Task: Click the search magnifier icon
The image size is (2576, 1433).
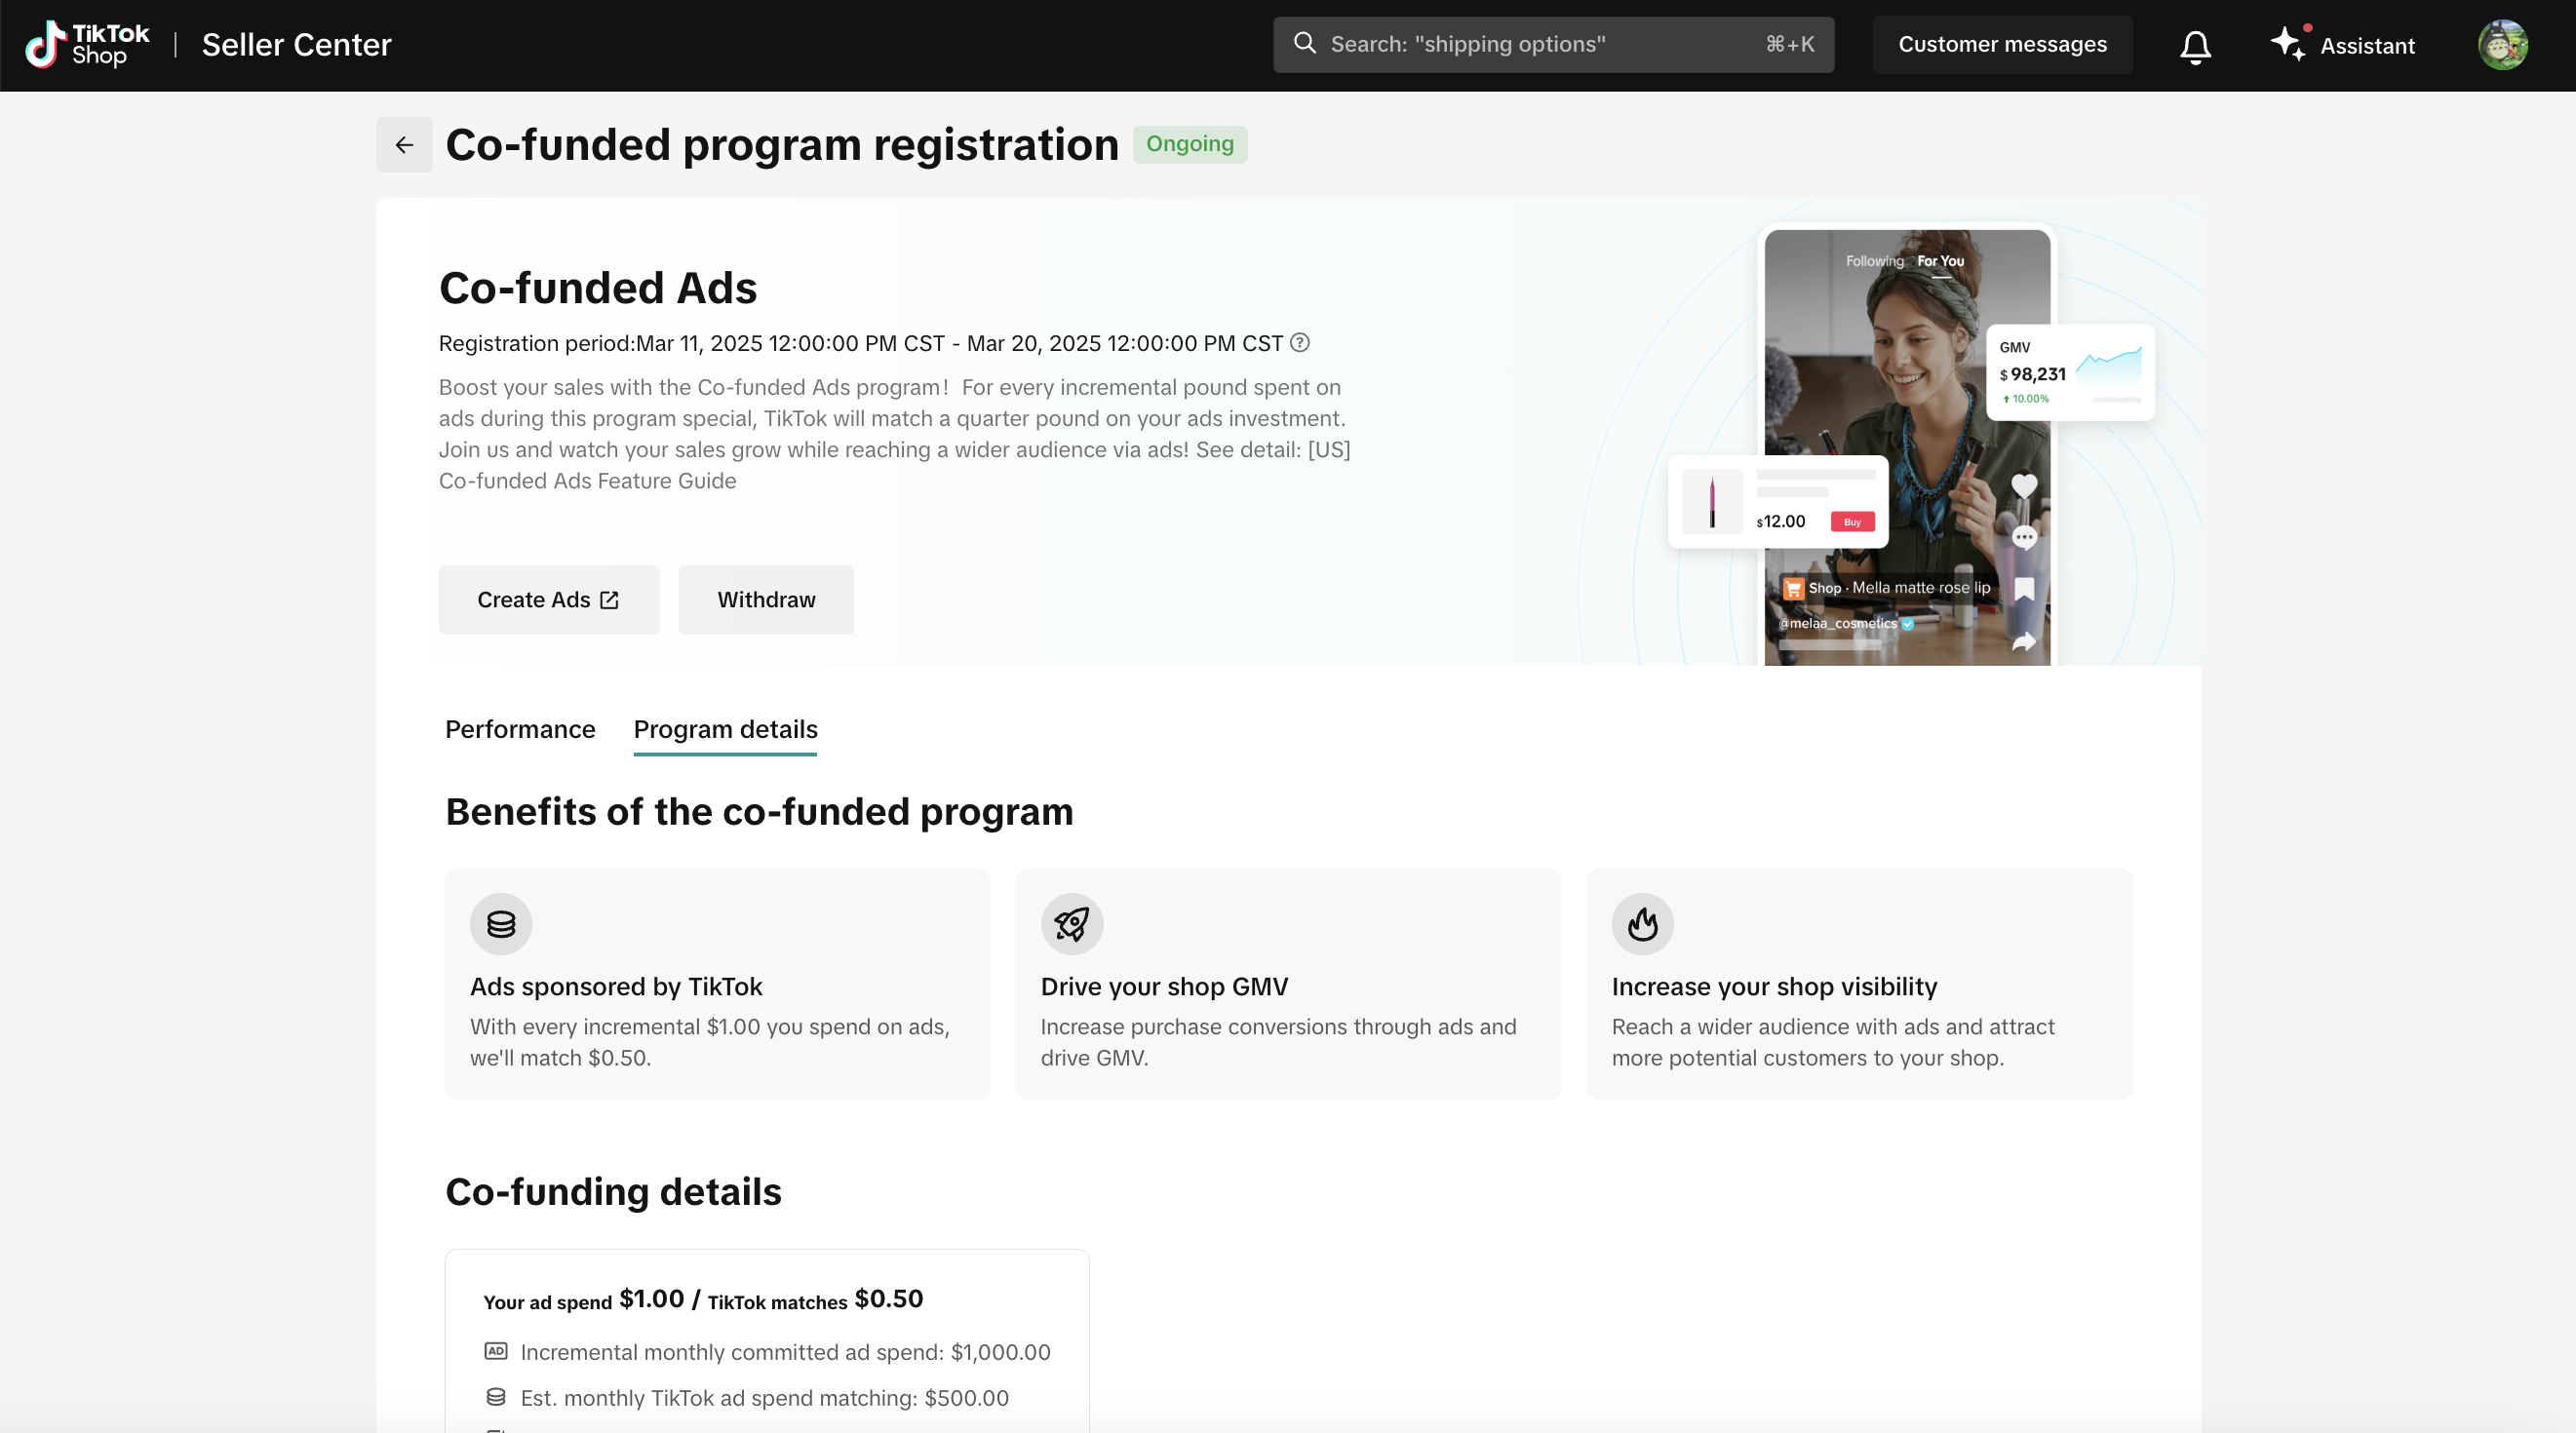Action: [x=1304, y=43]
